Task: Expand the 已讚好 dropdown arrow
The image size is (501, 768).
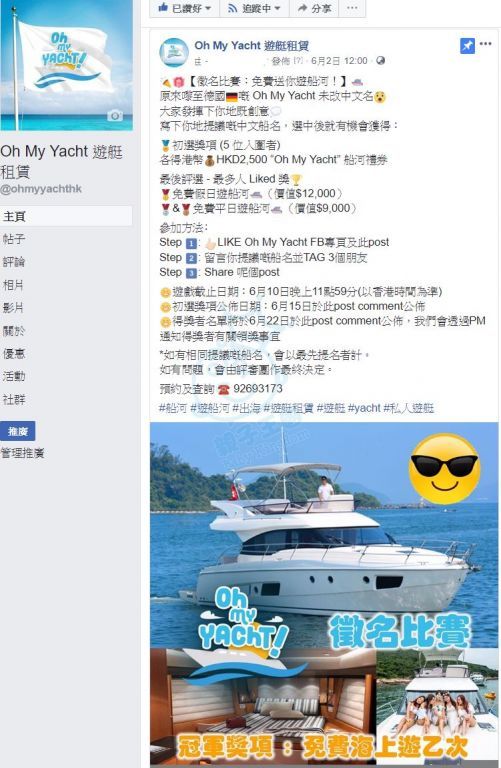Action: click(208, 8)
